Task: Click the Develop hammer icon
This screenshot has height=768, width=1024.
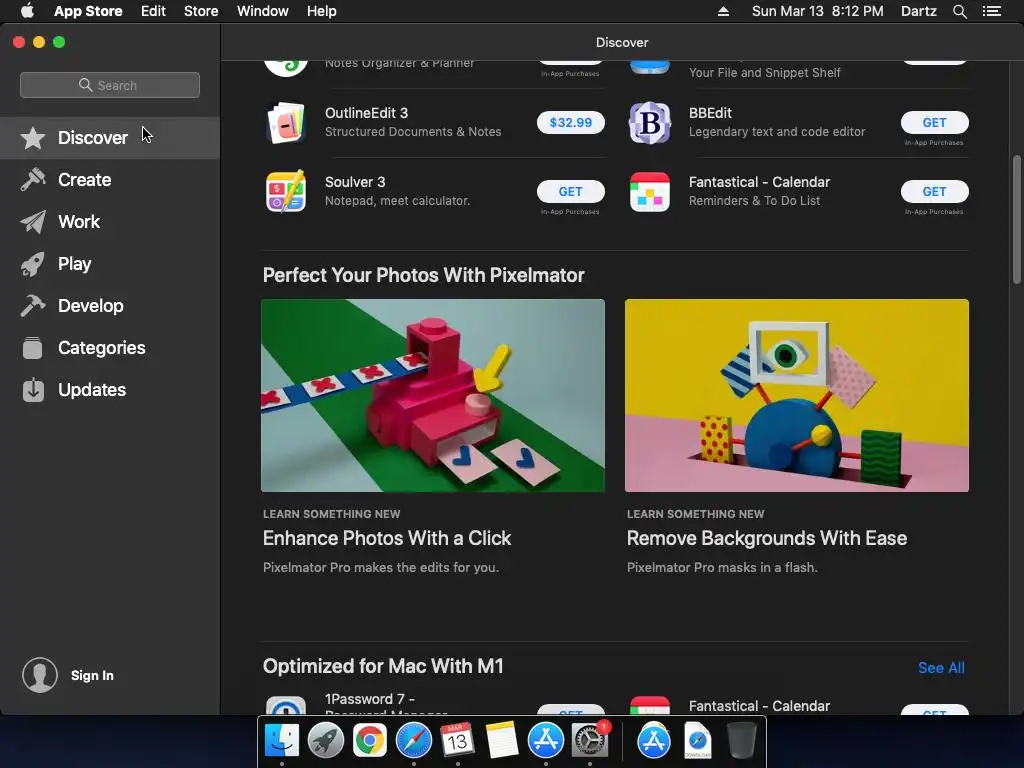Action: coord(33,306)
